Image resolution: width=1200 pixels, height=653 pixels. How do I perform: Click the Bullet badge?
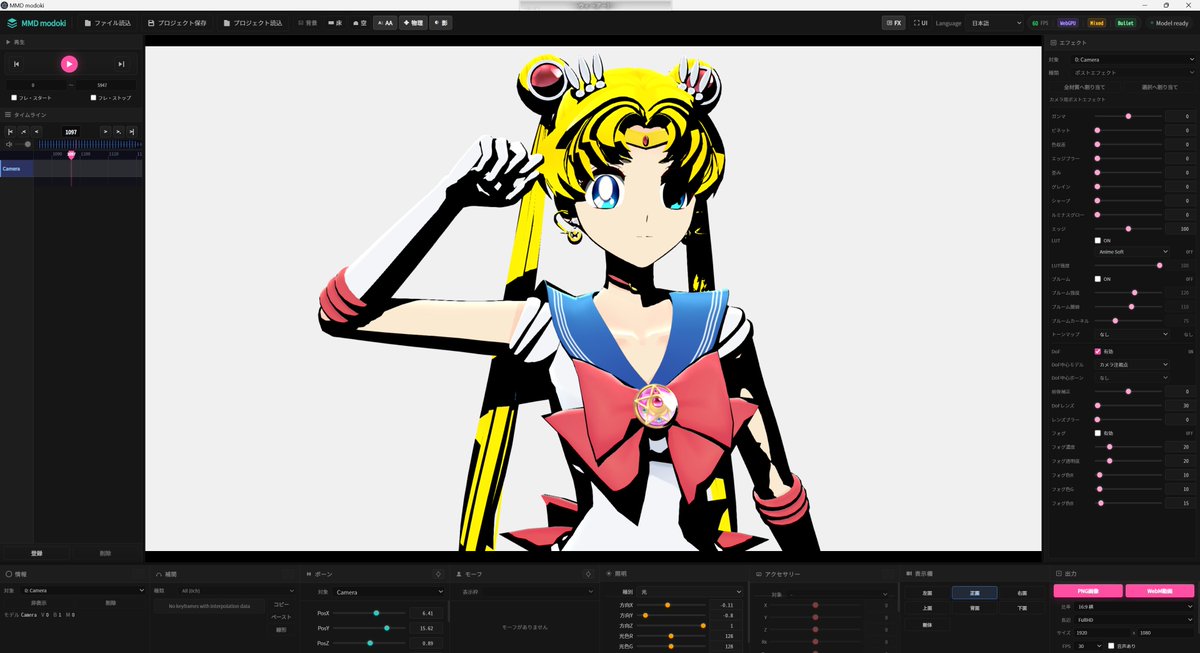click(1125, 22)
